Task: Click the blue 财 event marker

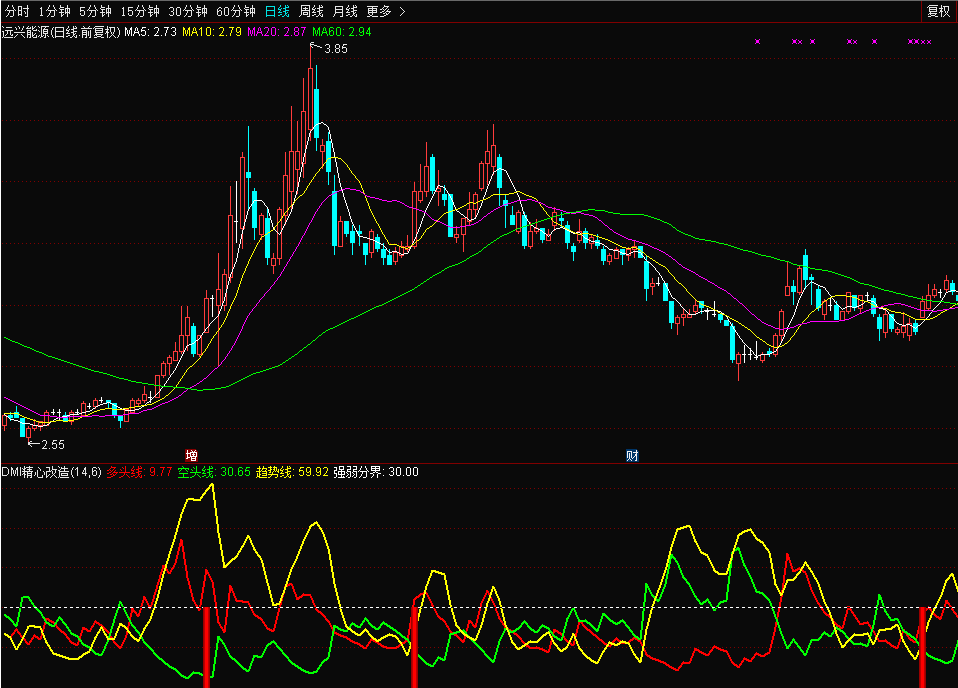Action: (632, 455)
